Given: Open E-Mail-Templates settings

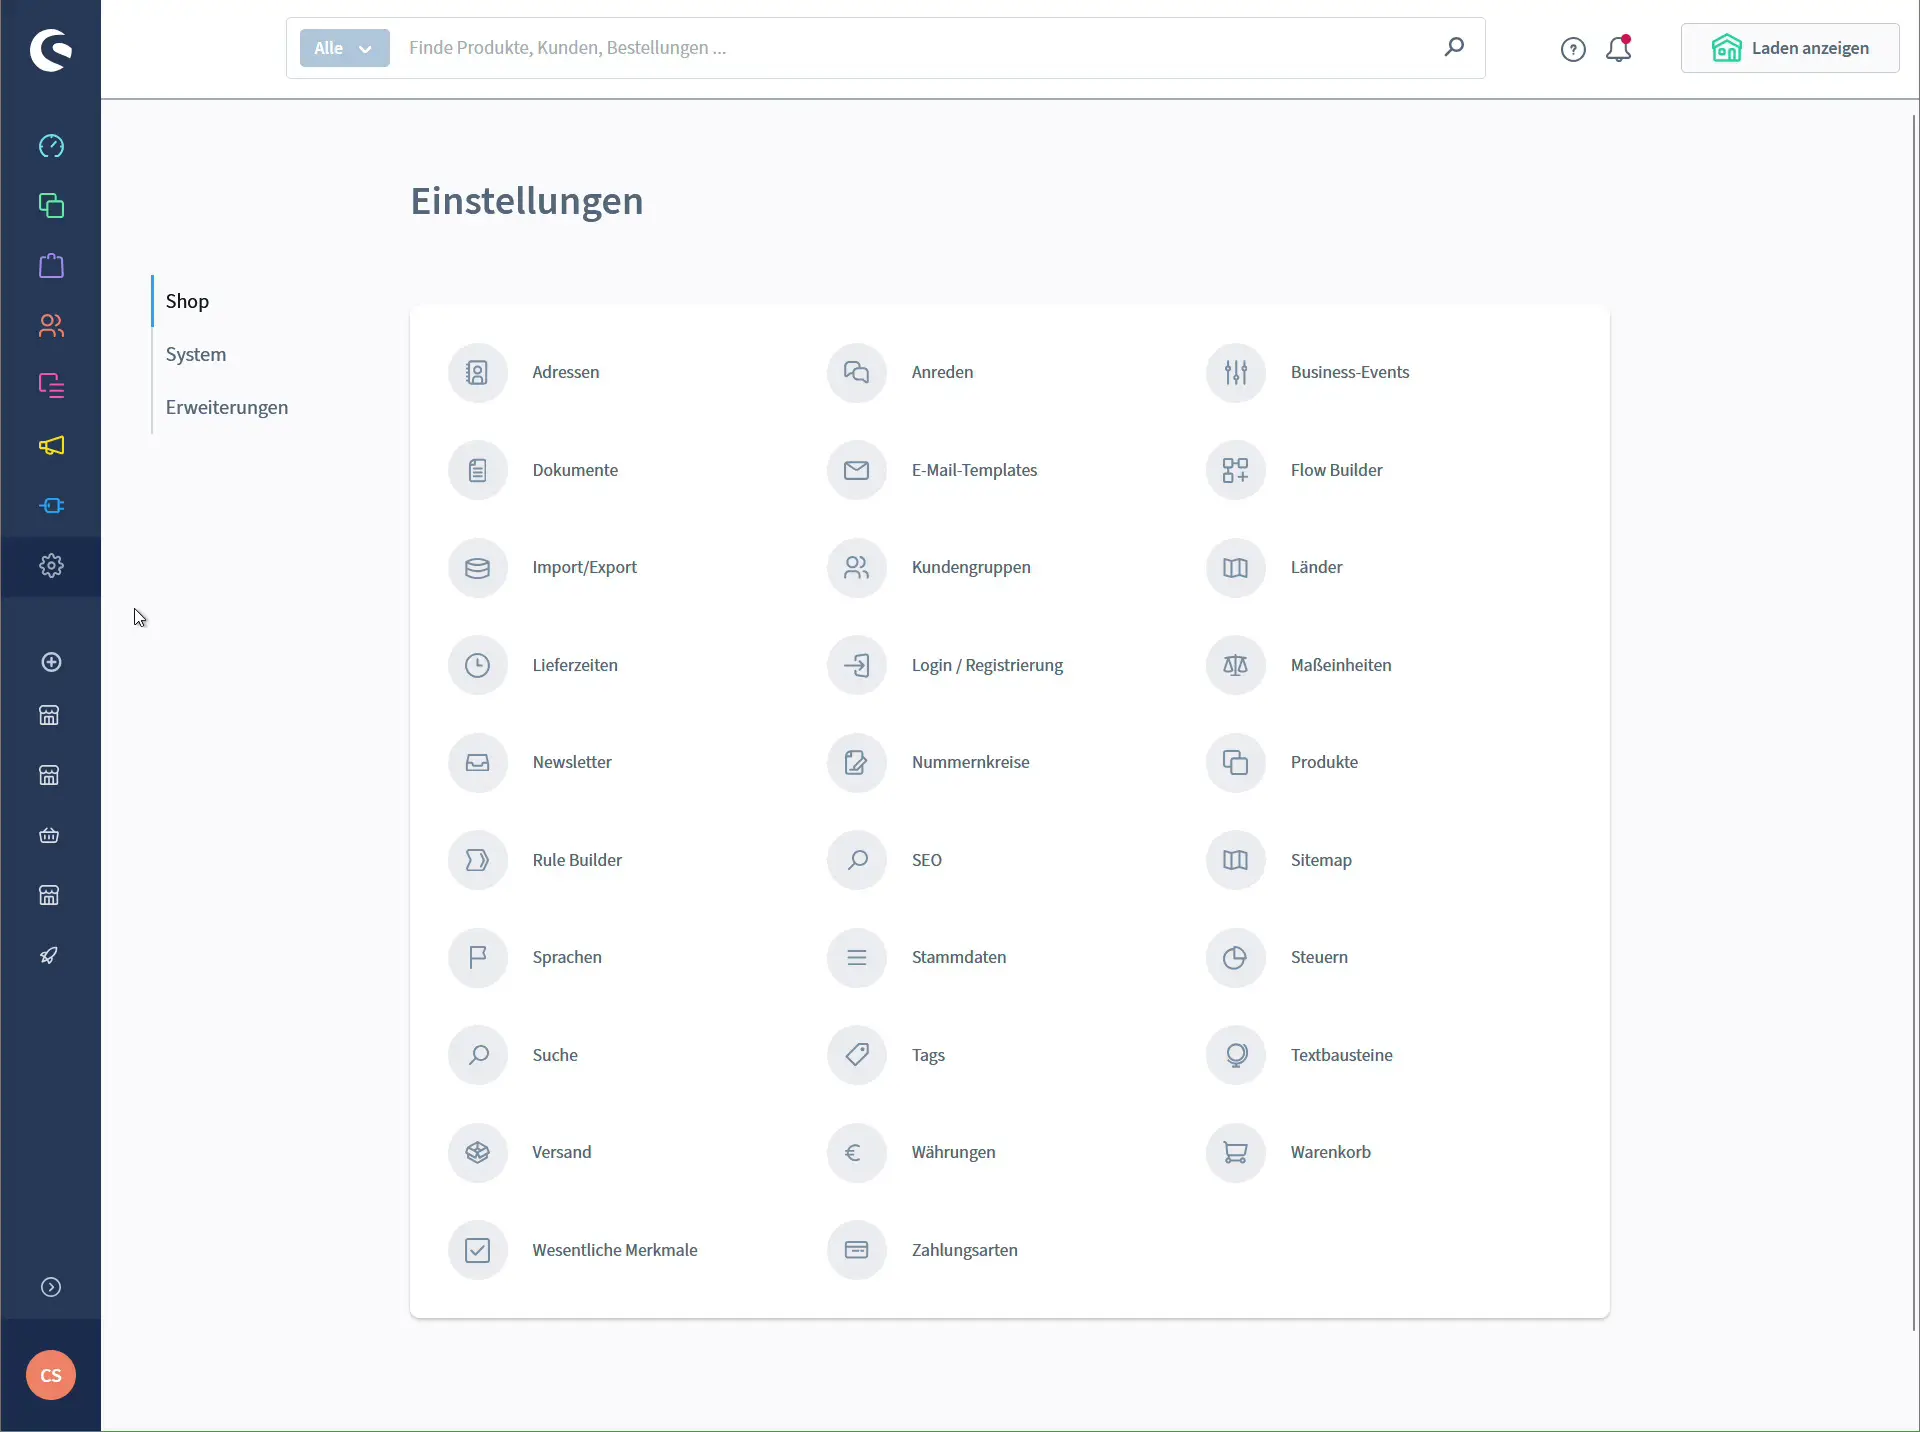Looking at the screenshot, I should [x=974, y=470].
